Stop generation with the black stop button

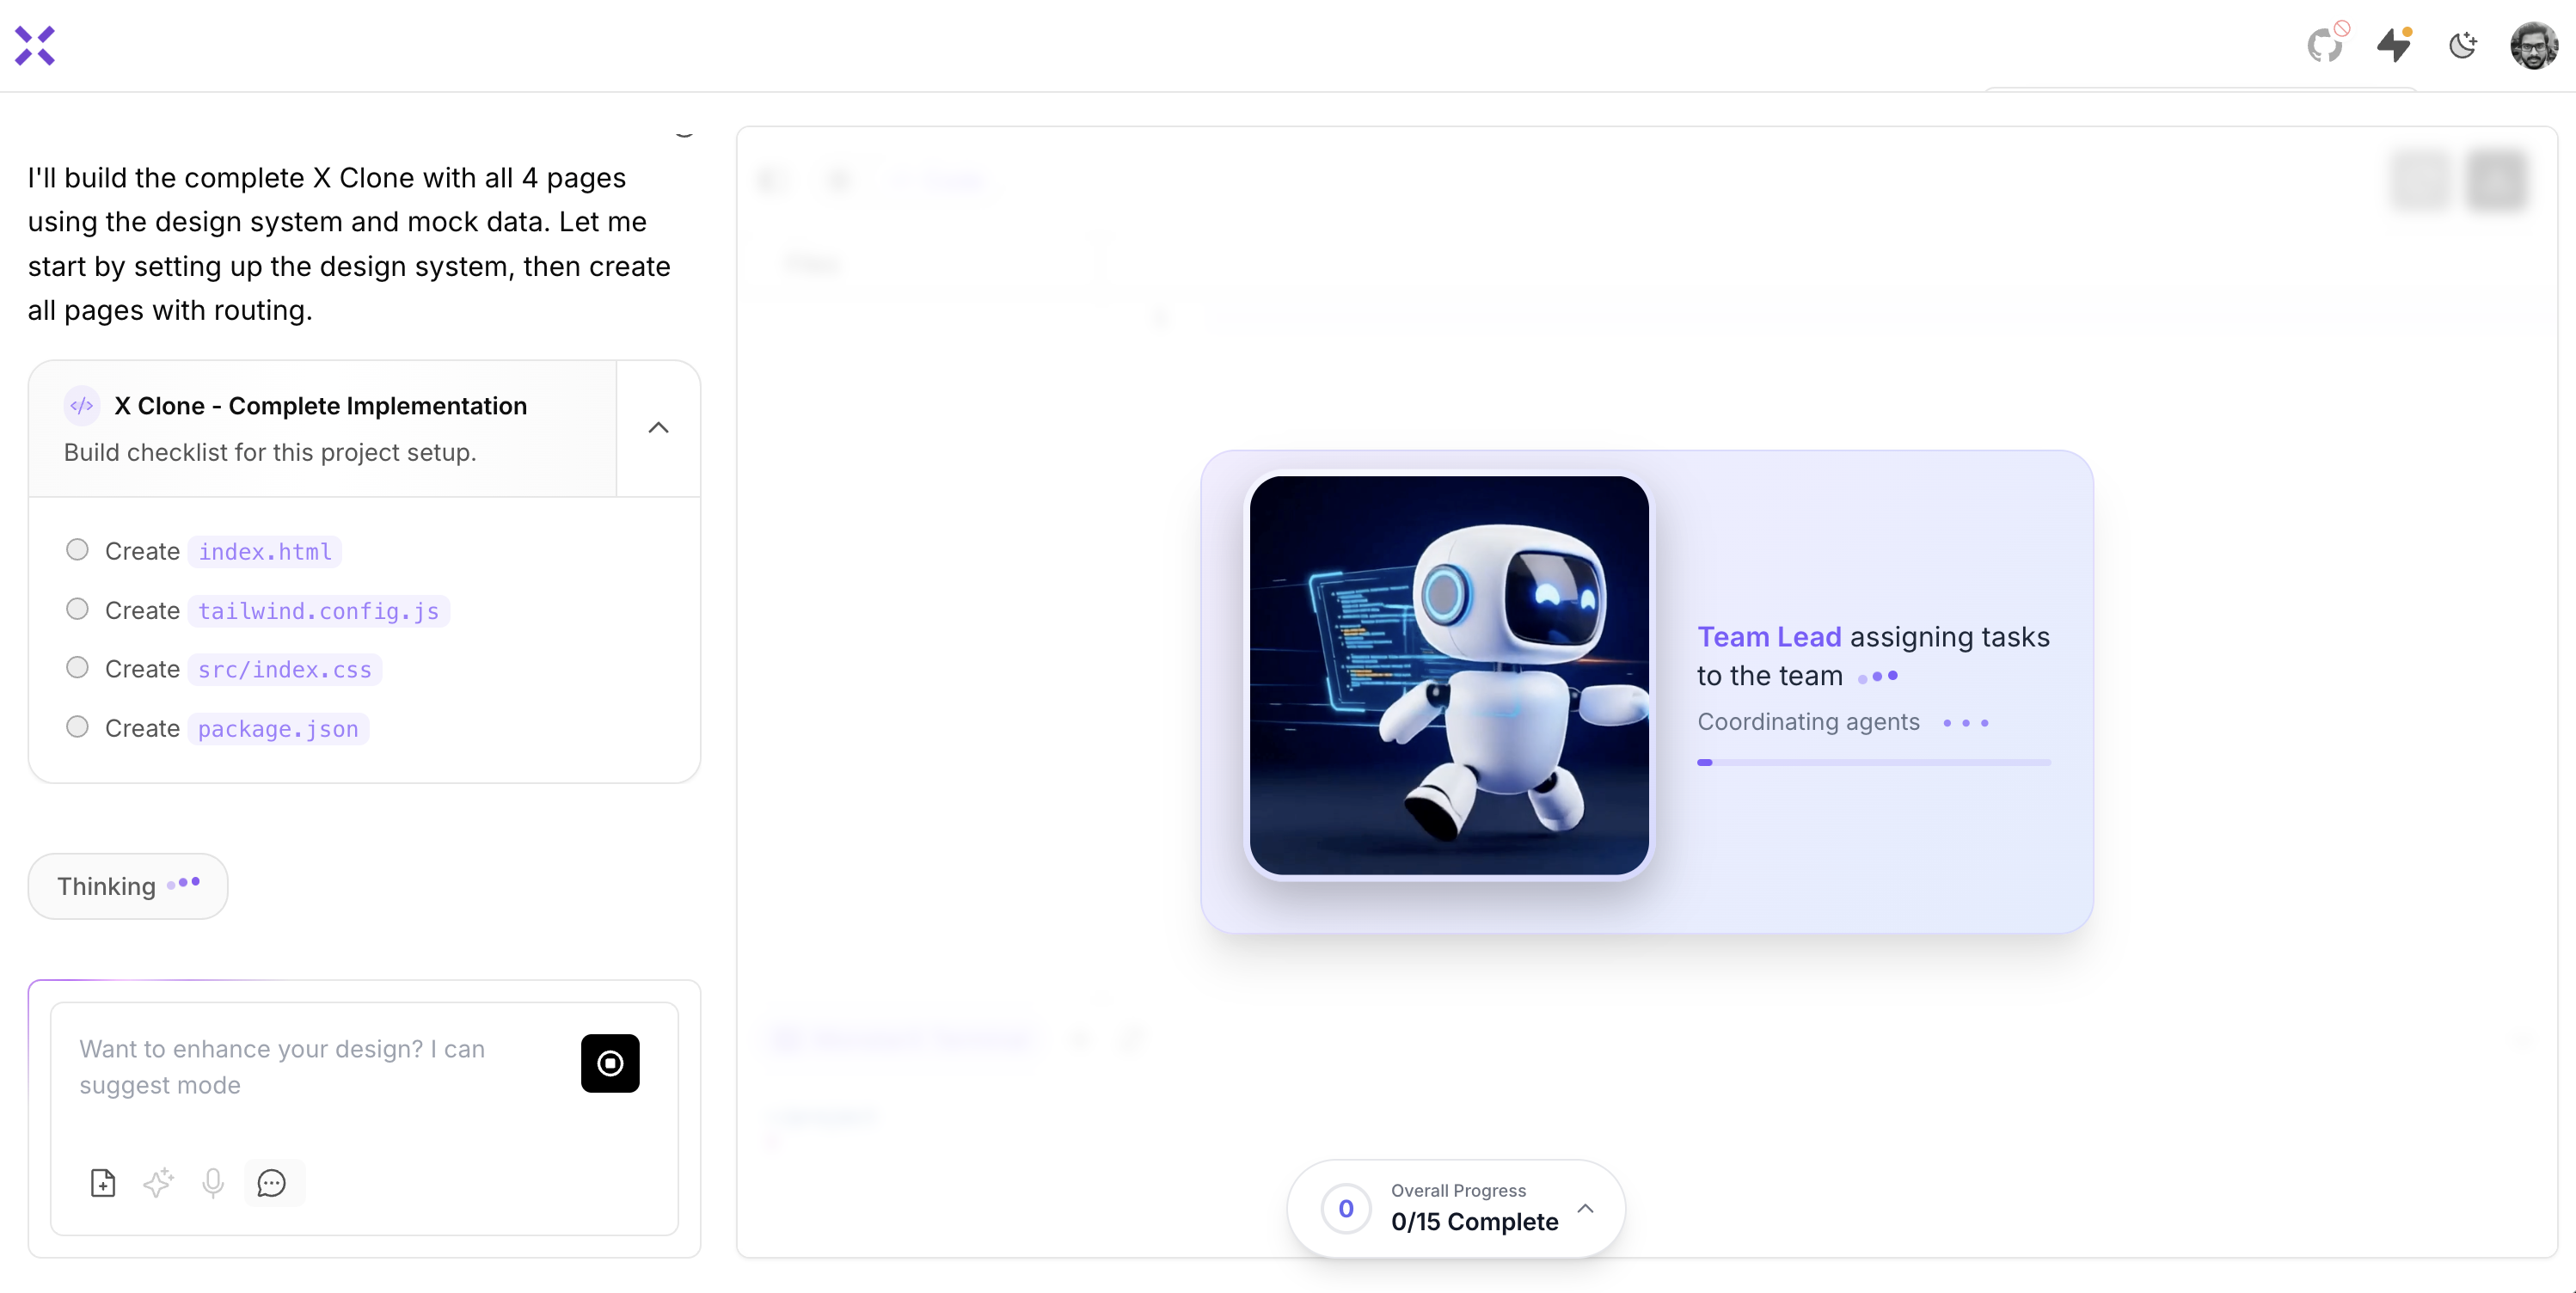tap(610, 1063)
